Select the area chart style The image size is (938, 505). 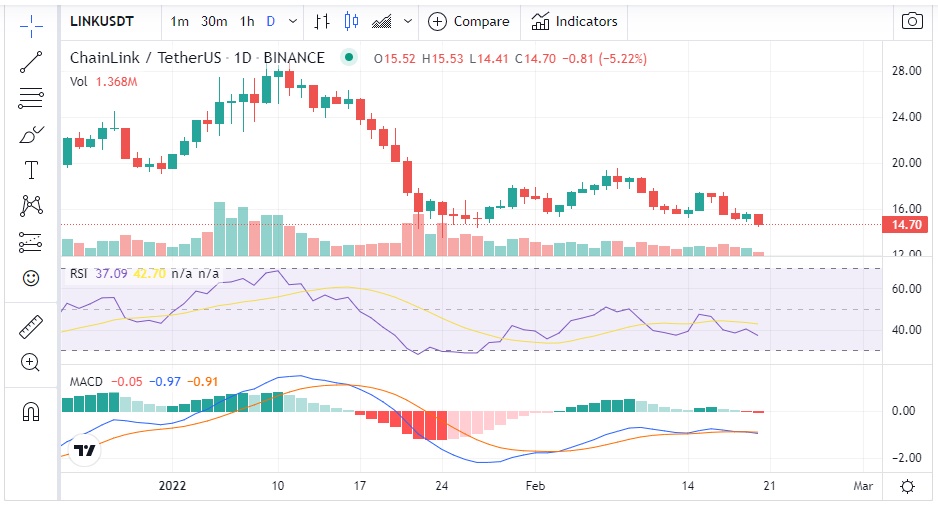[x=382, y=22]
